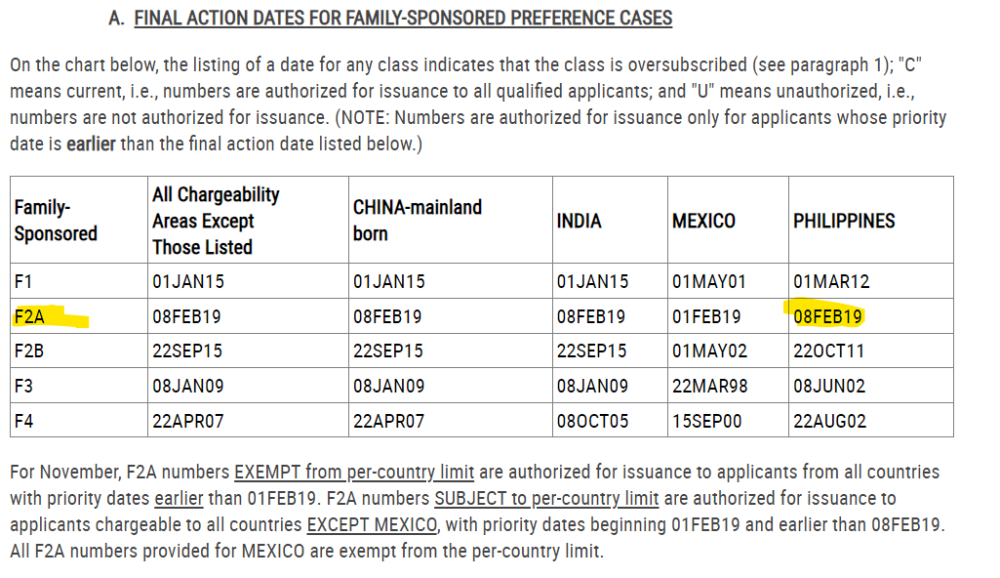1000x578 pixels.
Task: Click the INDIA column header
Action: (x=579, y=221)
